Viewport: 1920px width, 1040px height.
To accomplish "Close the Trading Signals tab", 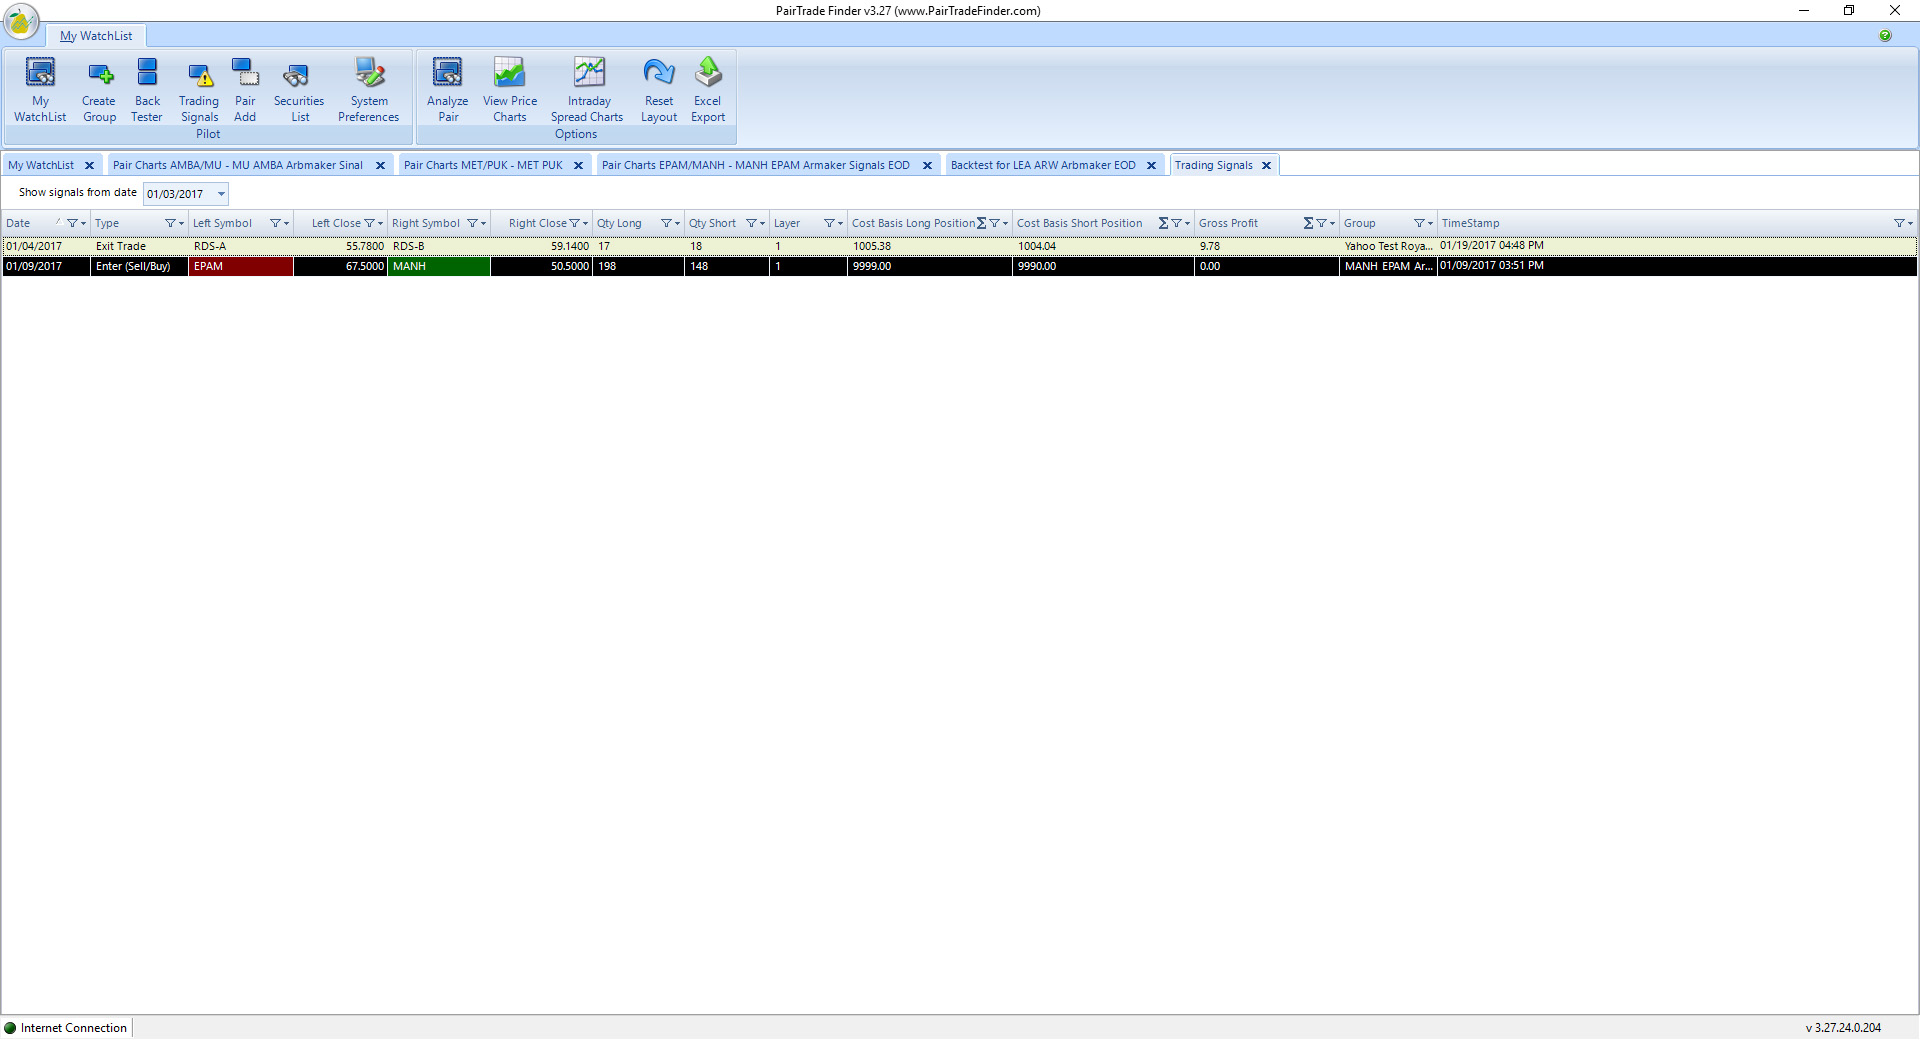I will click(x=1266, y=166).
